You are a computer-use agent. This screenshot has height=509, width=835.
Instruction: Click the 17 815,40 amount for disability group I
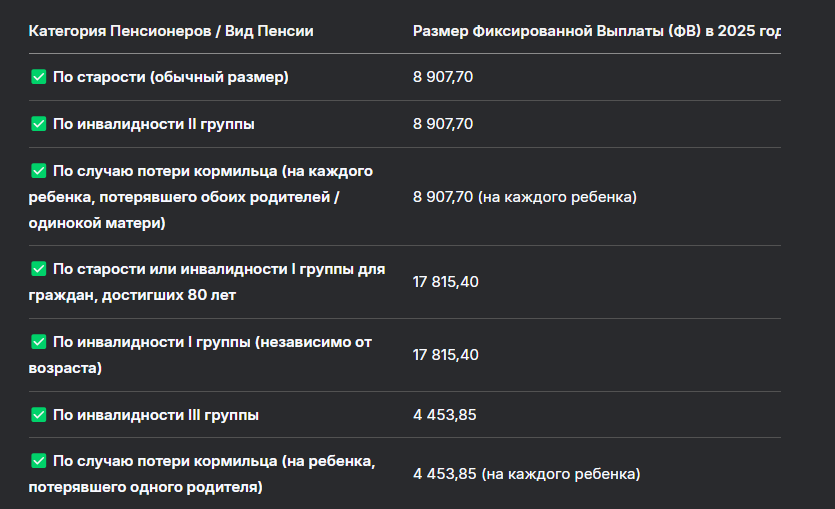pyautogui.click(x=446, y=355)
